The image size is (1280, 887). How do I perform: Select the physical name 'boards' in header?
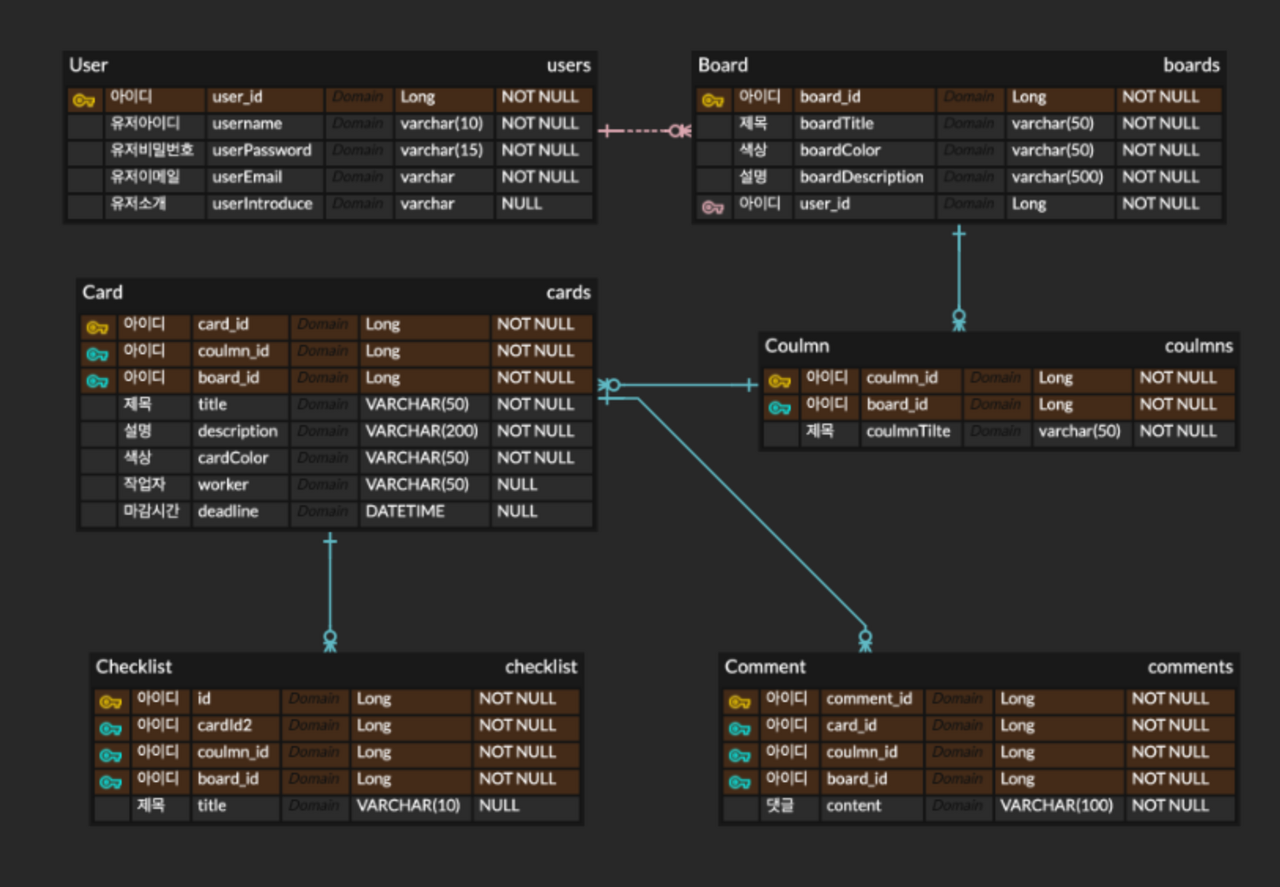(1191, 66)
